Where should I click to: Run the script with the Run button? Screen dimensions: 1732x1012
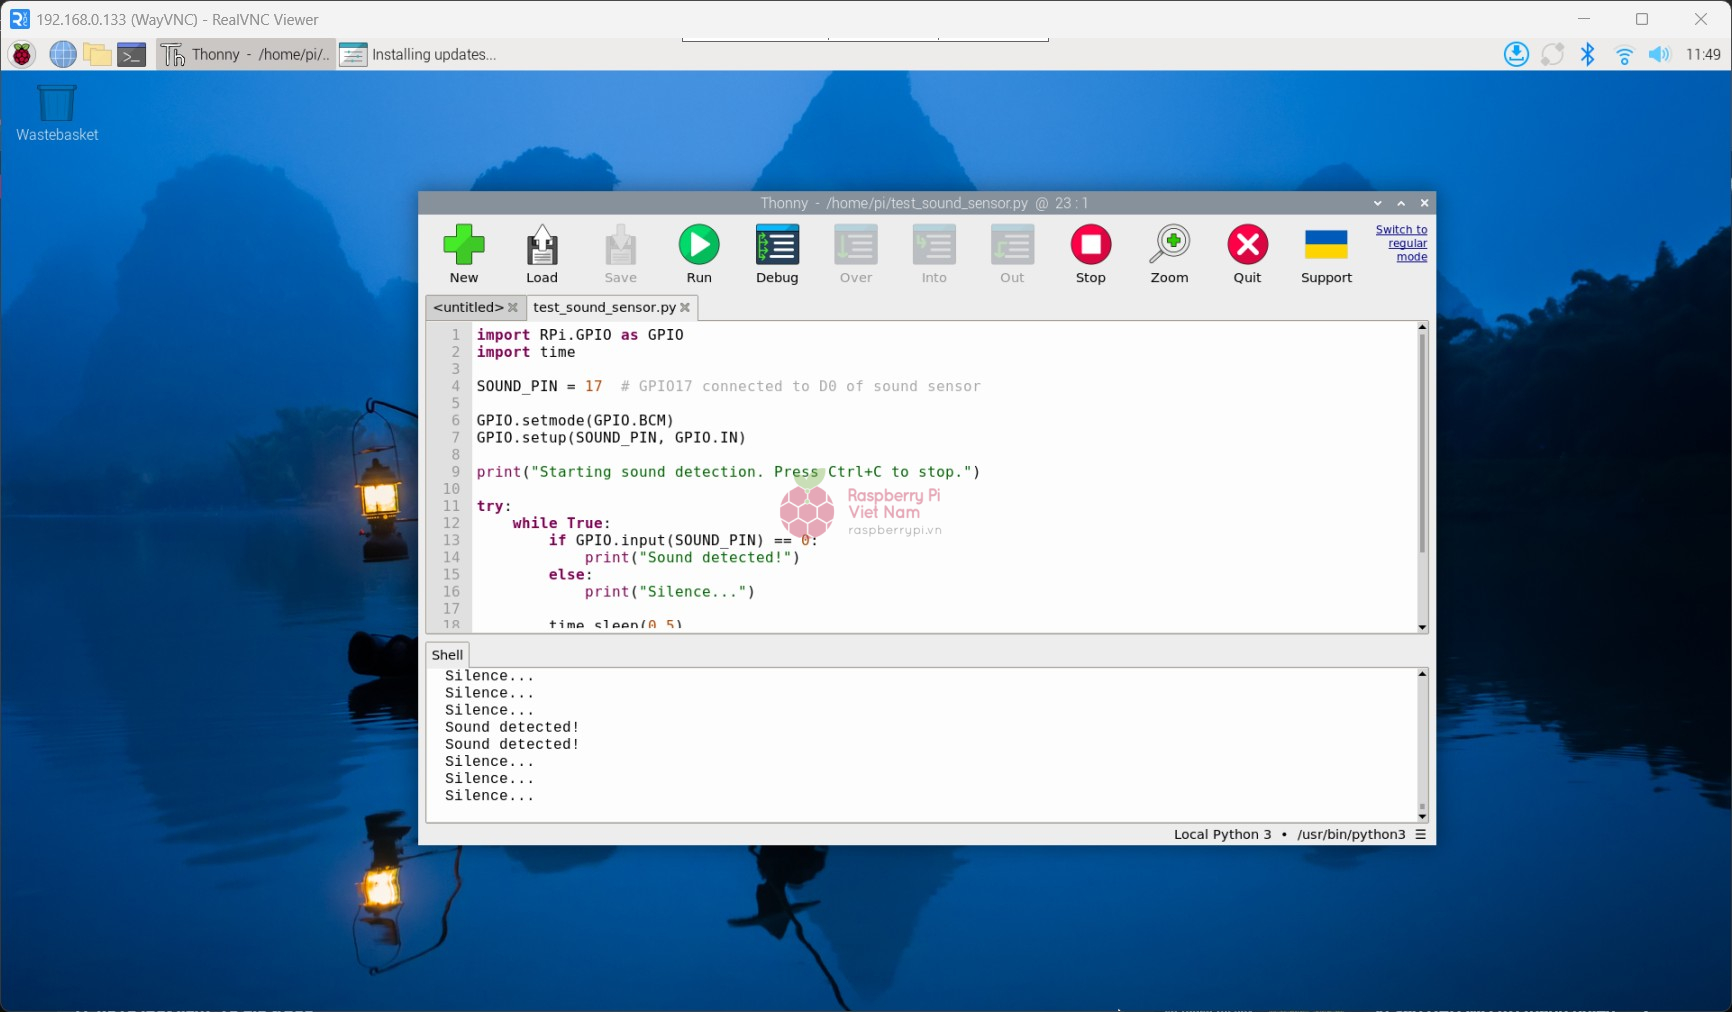click(x=699, y=246)
